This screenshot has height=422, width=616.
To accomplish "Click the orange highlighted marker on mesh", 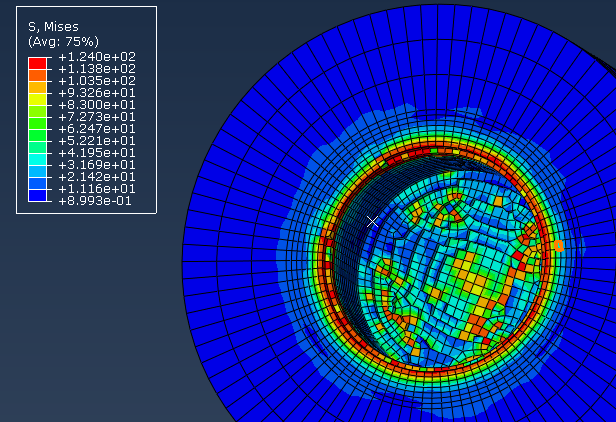I will coord(559,246).
